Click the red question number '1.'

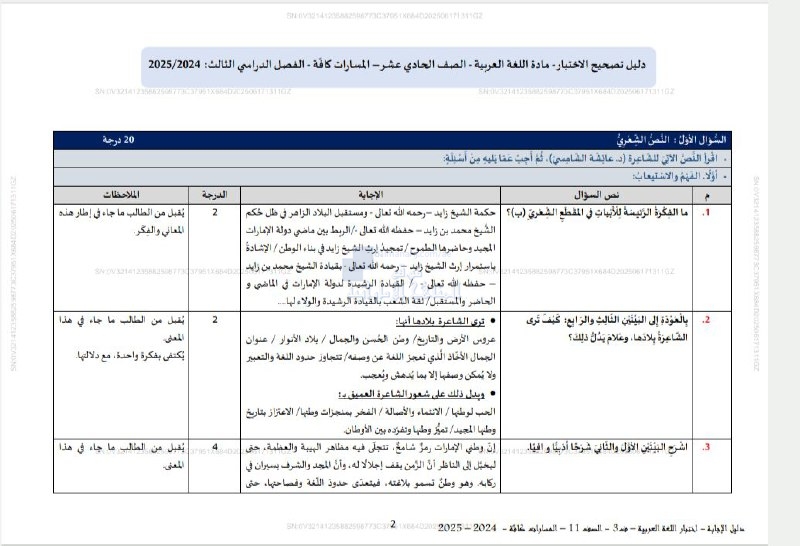pos(706,213)
